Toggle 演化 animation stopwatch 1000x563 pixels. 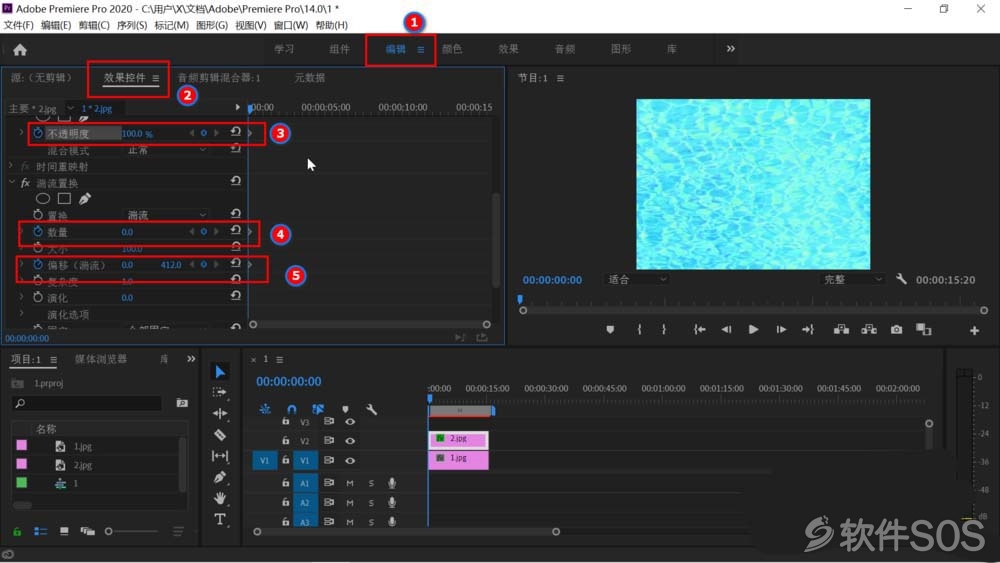38,297
